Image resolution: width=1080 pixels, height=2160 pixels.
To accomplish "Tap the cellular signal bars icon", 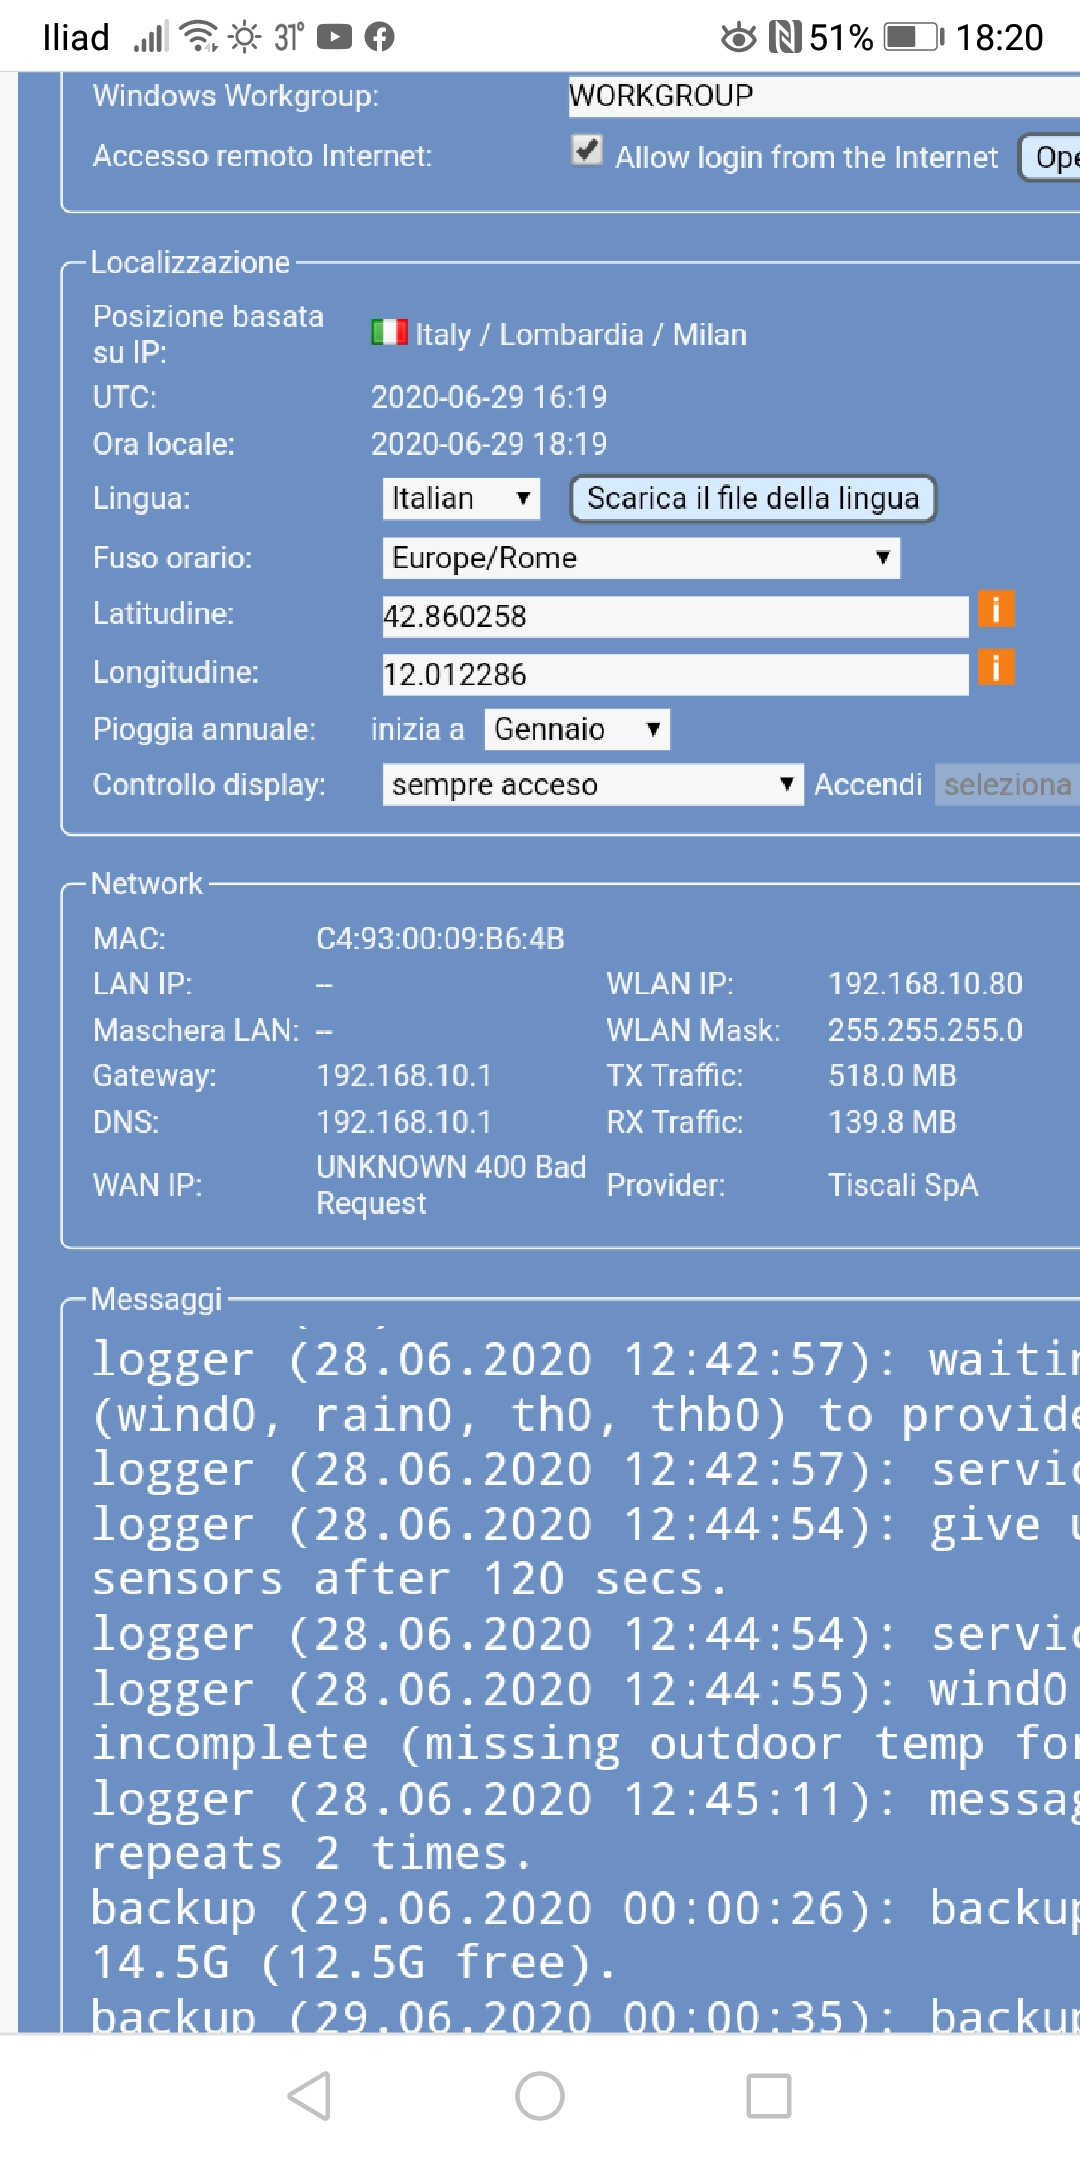I will click(x=150, y=38).
